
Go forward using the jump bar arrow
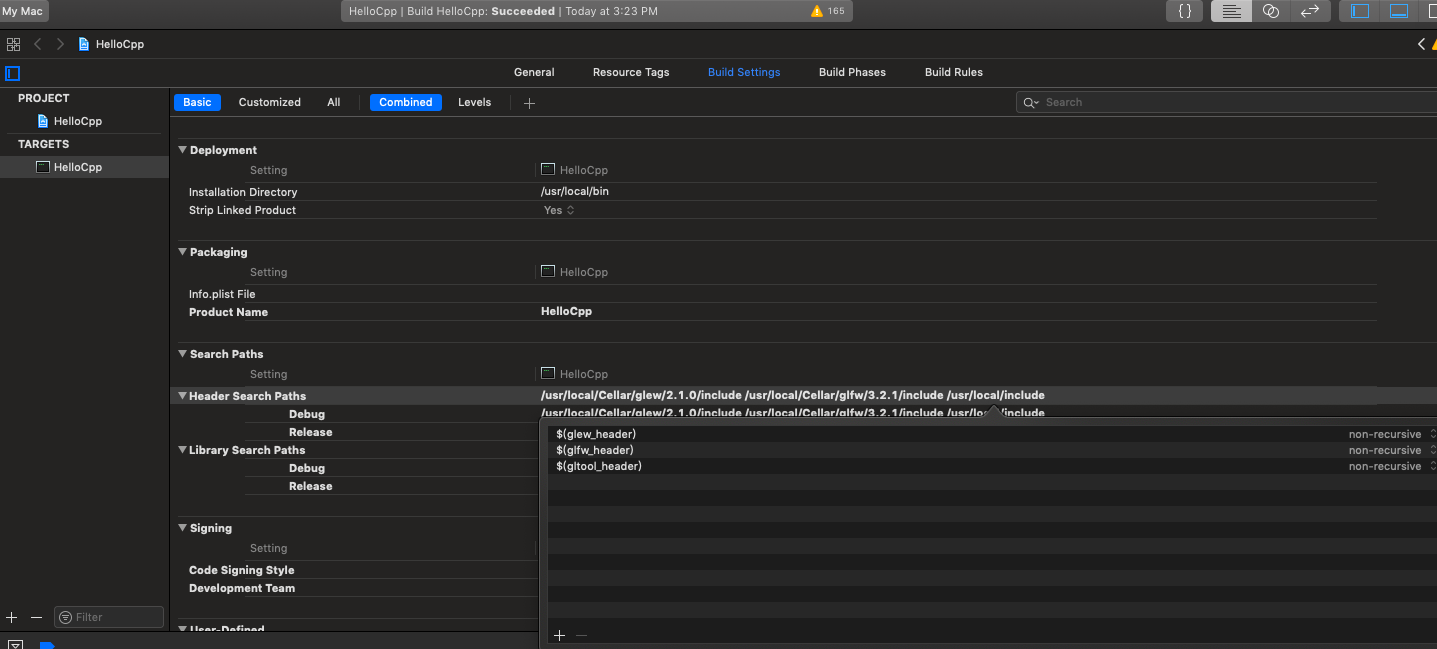point(61,44)
